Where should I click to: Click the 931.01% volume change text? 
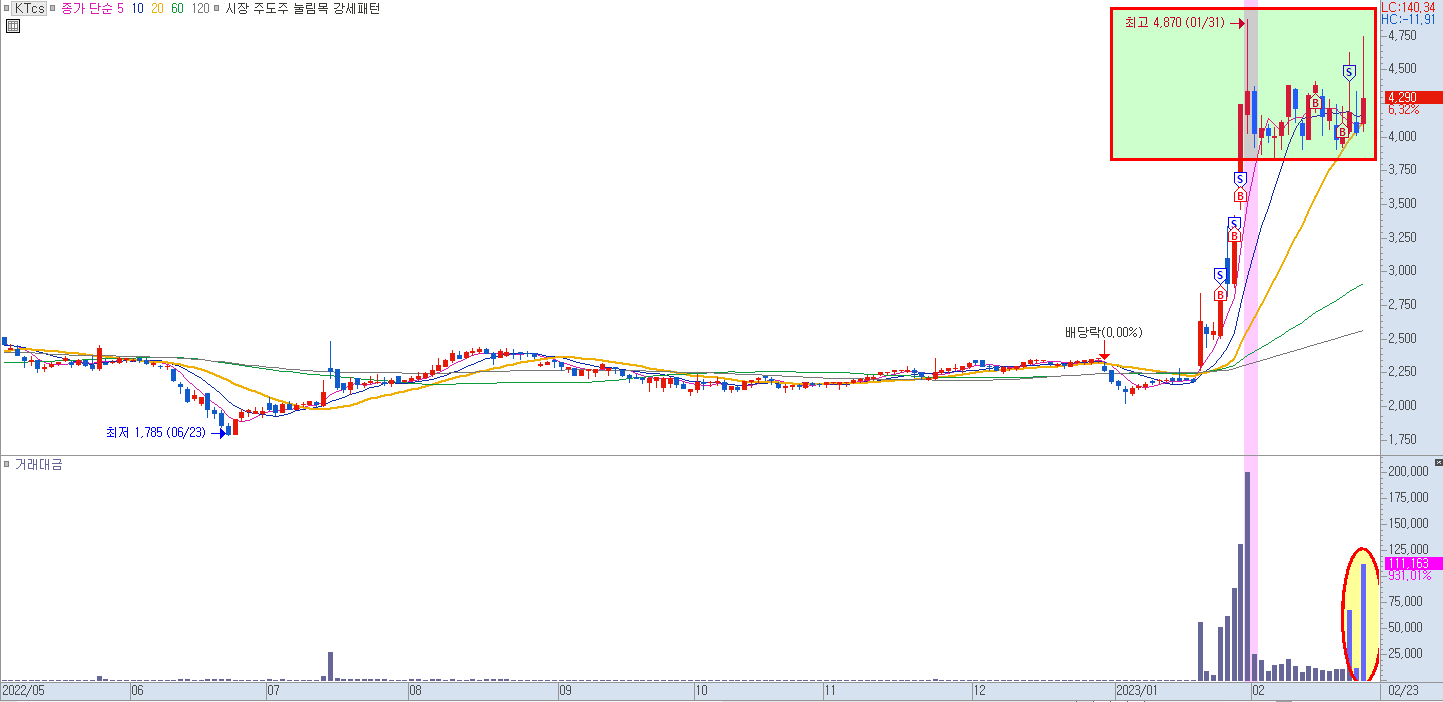(1408, 576)
